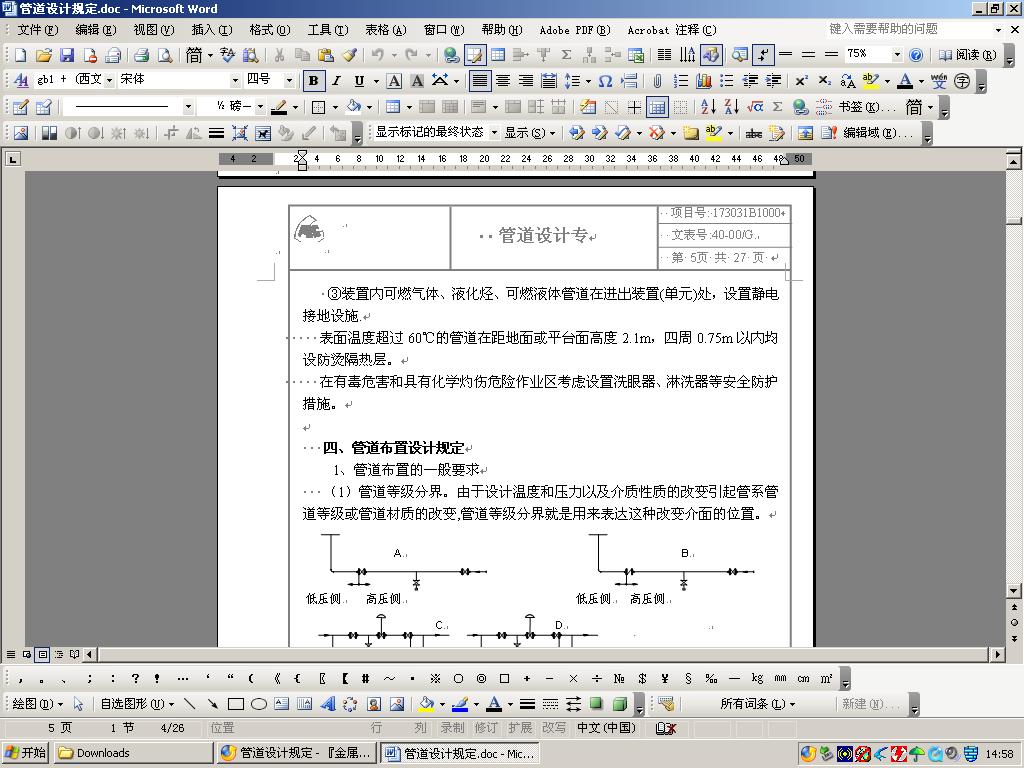1024x768 pixels.
Task: Click the Insert Hyperlink globe icon
Action: tap(451, 56)
